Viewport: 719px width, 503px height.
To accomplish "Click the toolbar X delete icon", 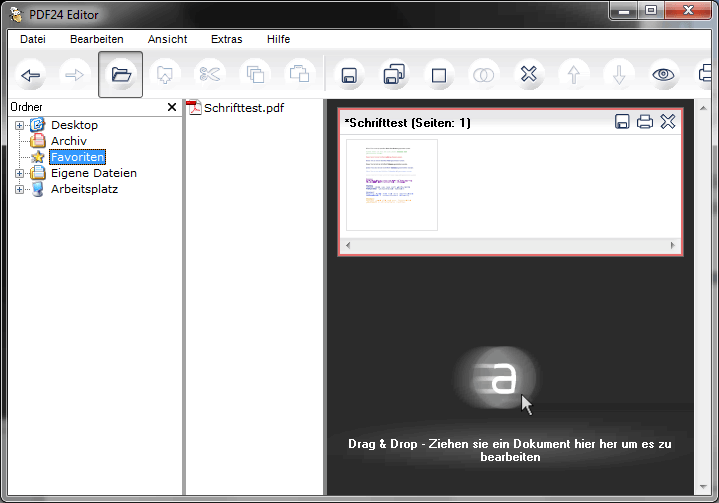I will 529,74.
